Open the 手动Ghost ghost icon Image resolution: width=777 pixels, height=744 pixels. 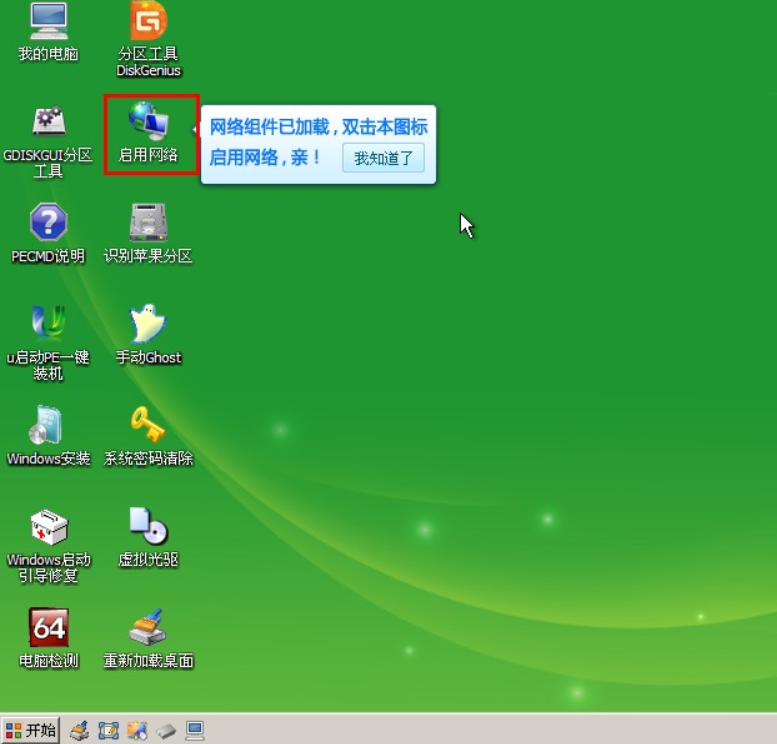(x=149, y=324)
